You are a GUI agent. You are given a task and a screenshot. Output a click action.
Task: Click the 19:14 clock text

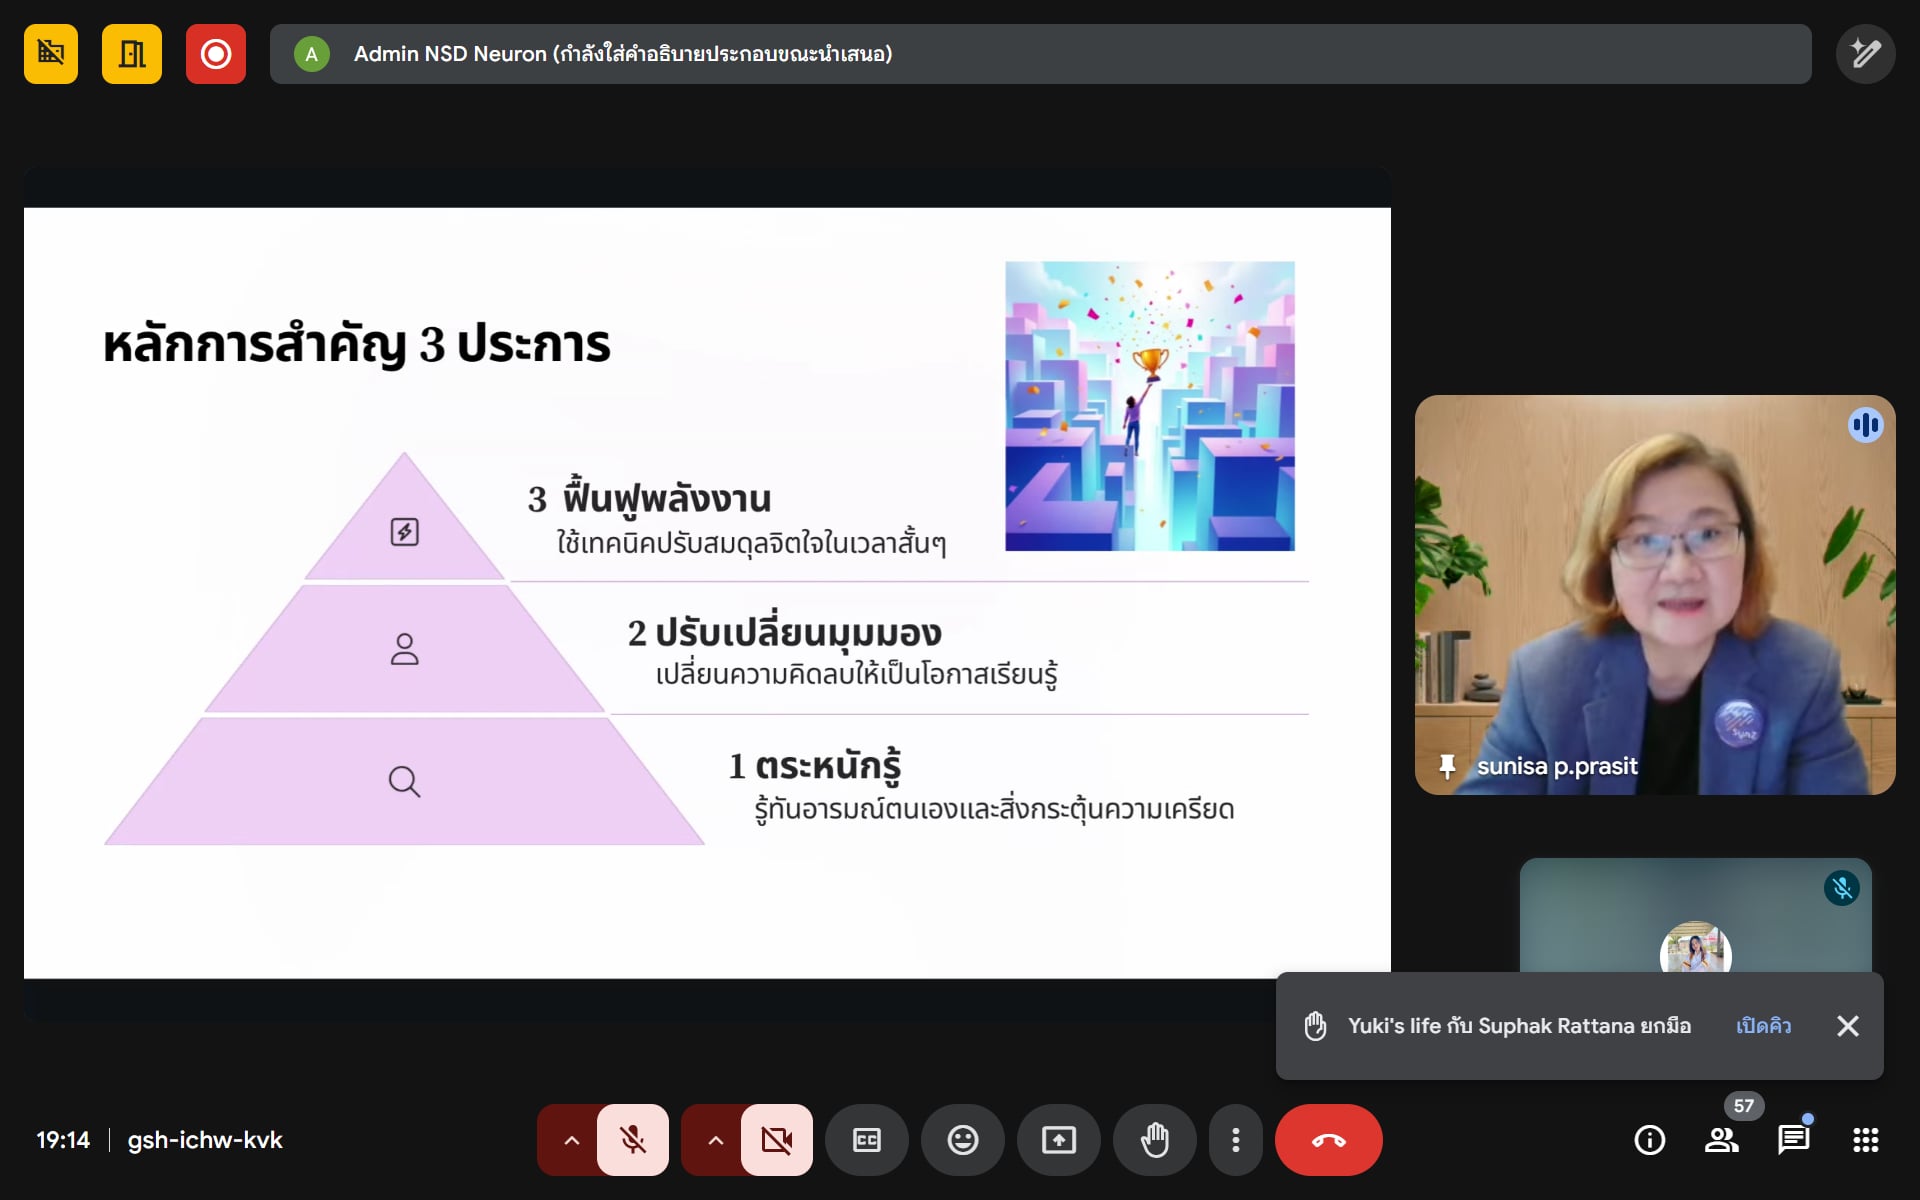[63, 1140]
